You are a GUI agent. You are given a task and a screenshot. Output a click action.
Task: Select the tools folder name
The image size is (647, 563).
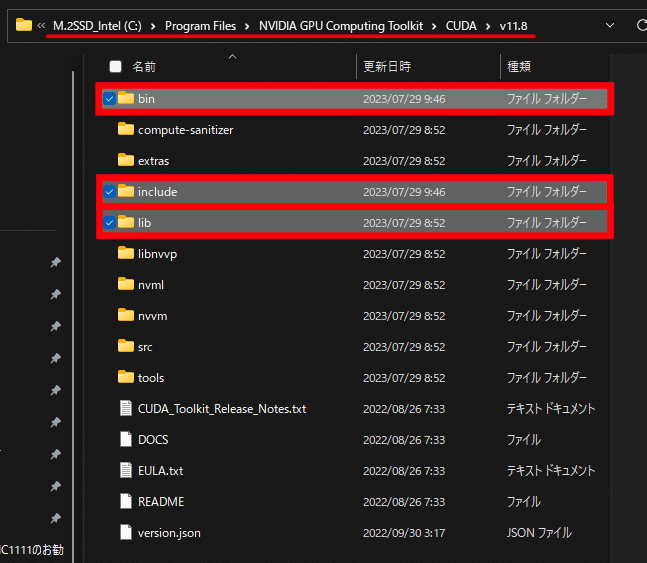point(151,378)
